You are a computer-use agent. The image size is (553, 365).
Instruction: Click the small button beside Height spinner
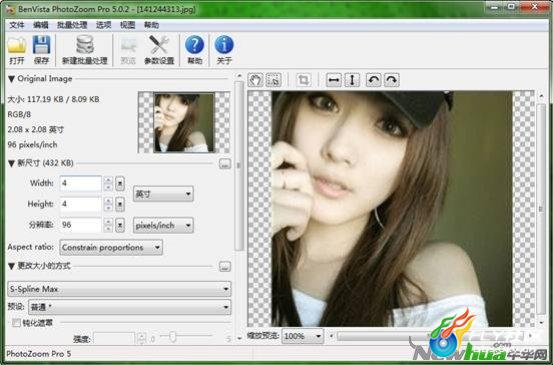tap(120, 204)
